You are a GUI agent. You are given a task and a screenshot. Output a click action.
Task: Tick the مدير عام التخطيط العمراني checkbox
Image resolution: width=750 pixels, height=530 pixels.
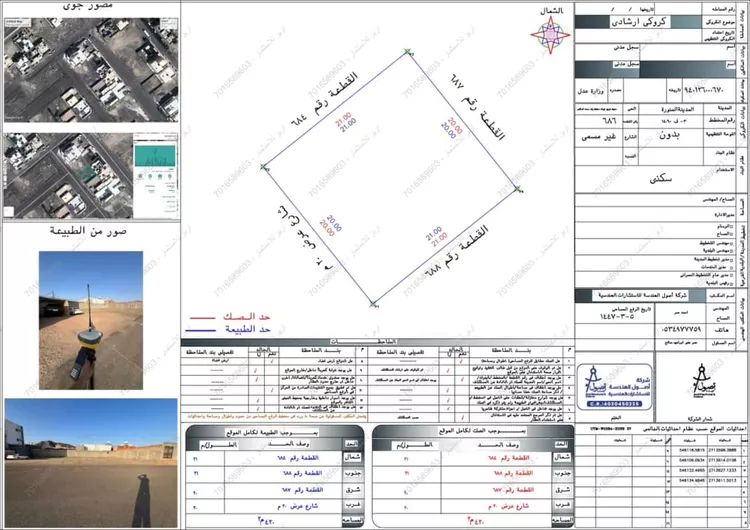tap(731, 275)
